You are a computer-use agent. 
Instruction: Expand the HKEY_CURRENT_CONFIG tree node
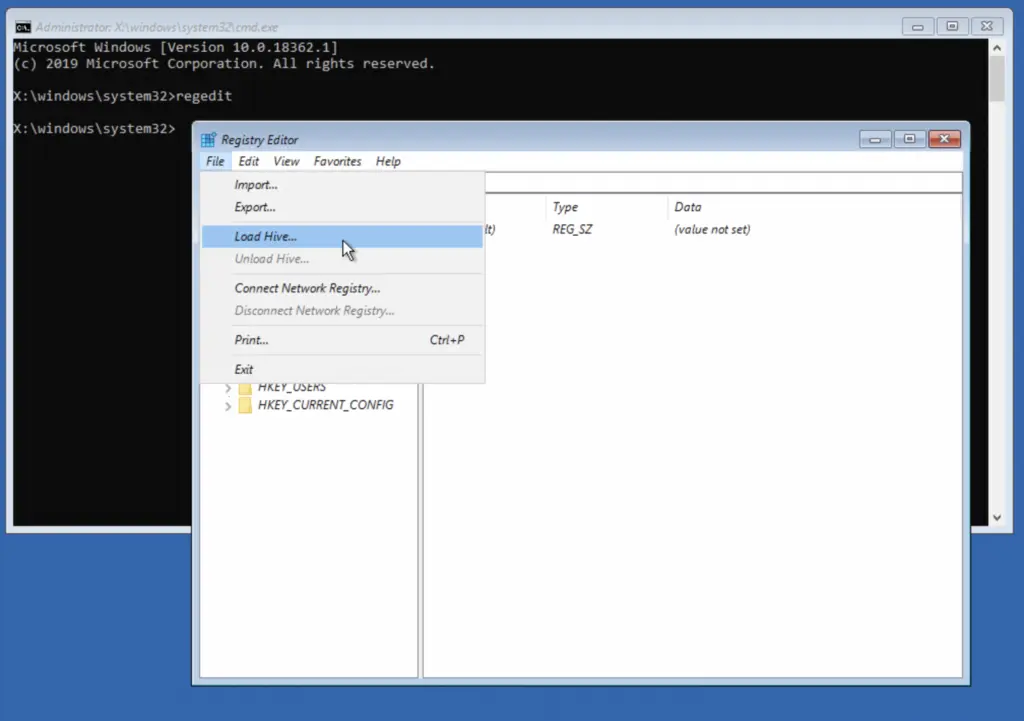pos(228,406)
